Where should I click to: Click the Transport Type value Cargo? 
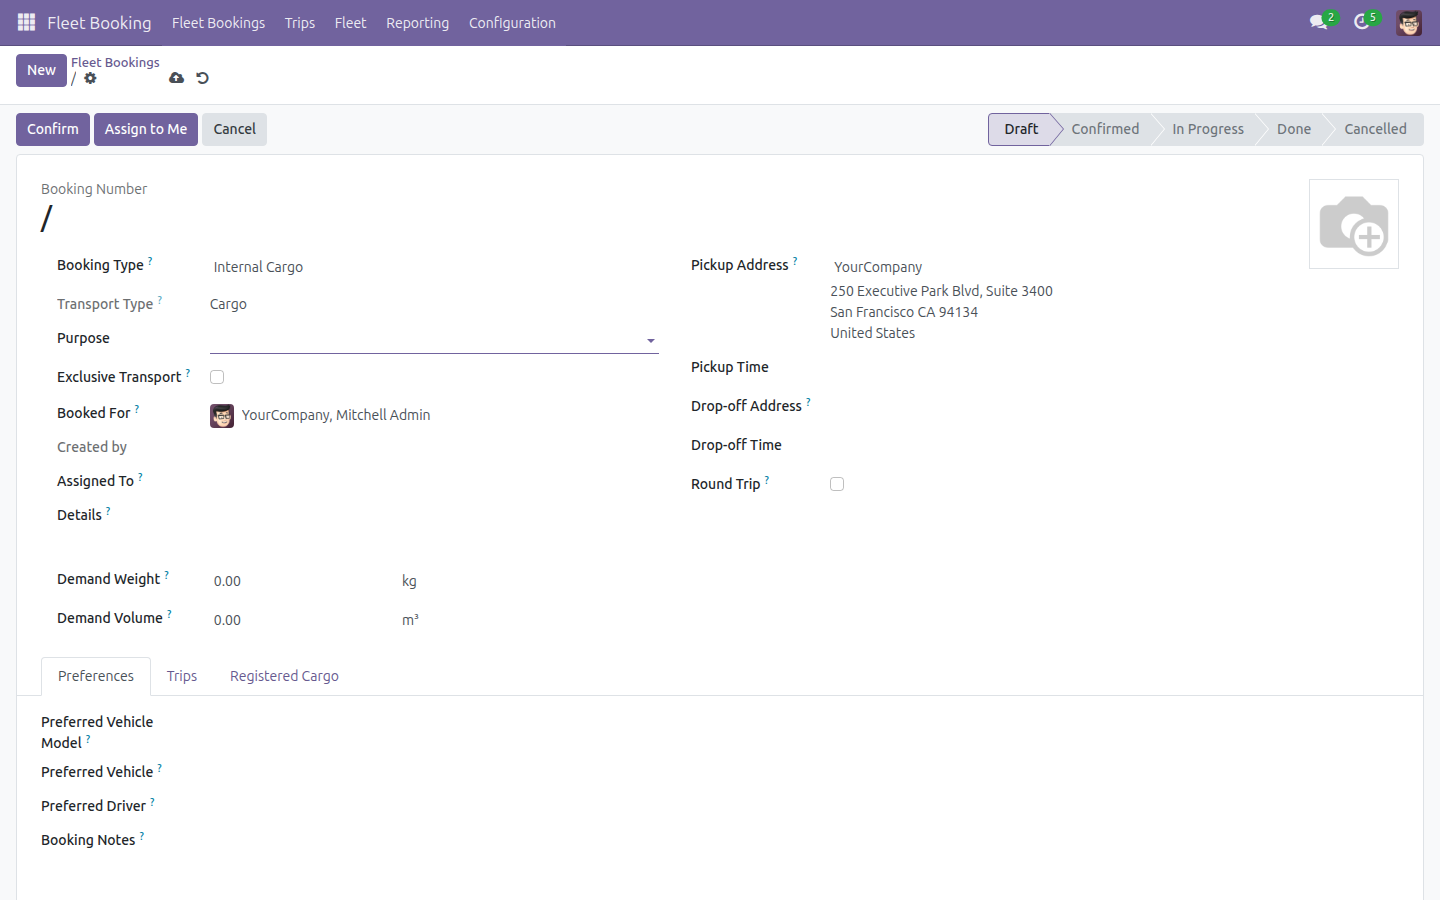228,304
